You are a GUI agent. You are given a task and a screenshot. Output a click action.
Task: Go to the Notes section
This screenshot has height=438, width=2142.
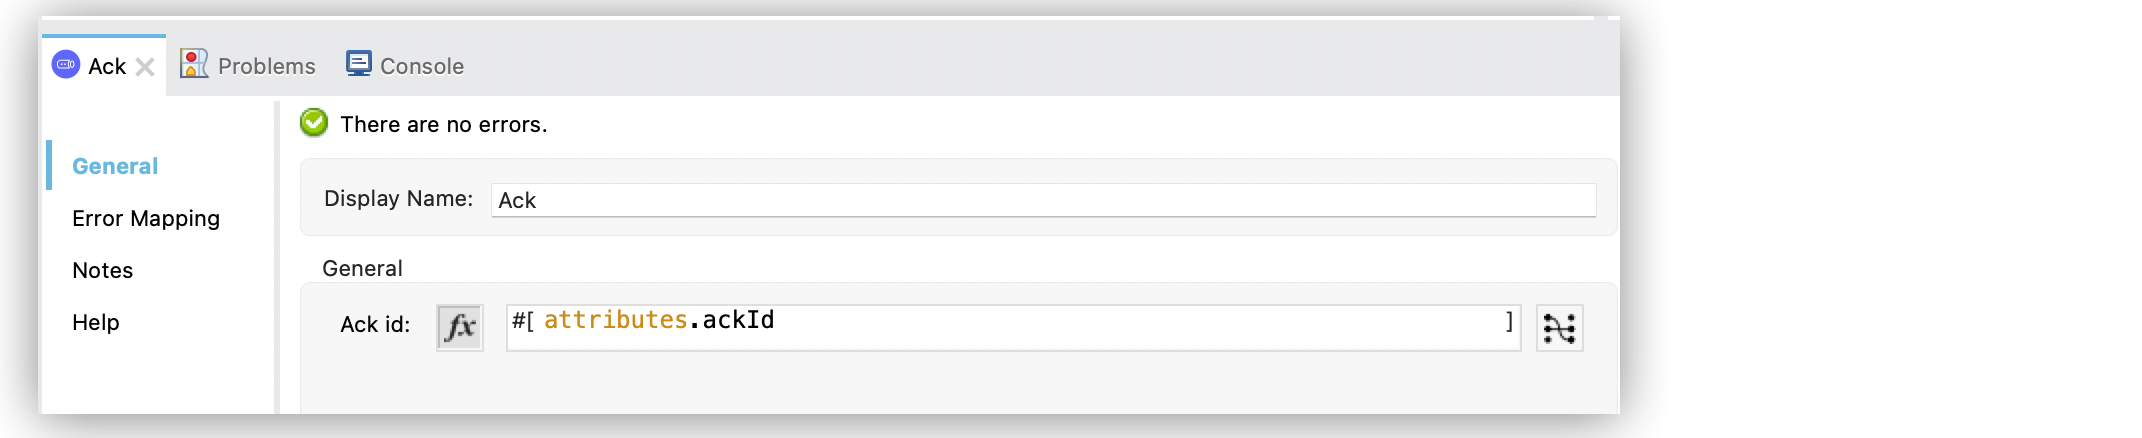(x=103, y=270)
